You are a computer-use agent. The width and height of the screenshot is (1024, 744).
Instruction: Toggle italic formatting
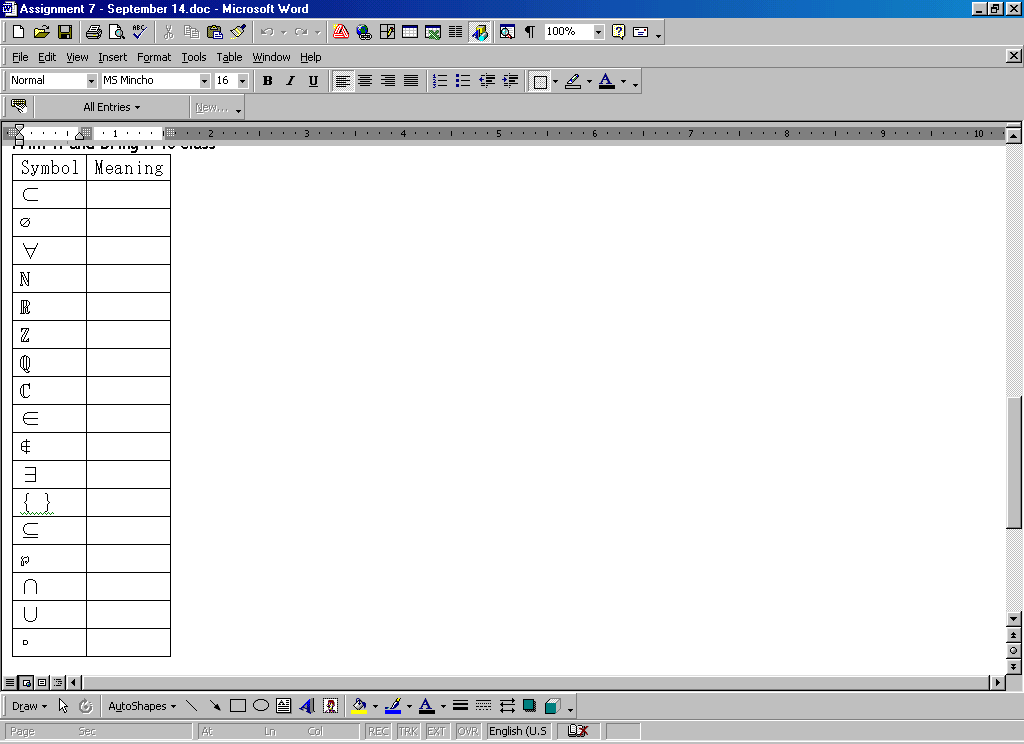click(291, 81)
